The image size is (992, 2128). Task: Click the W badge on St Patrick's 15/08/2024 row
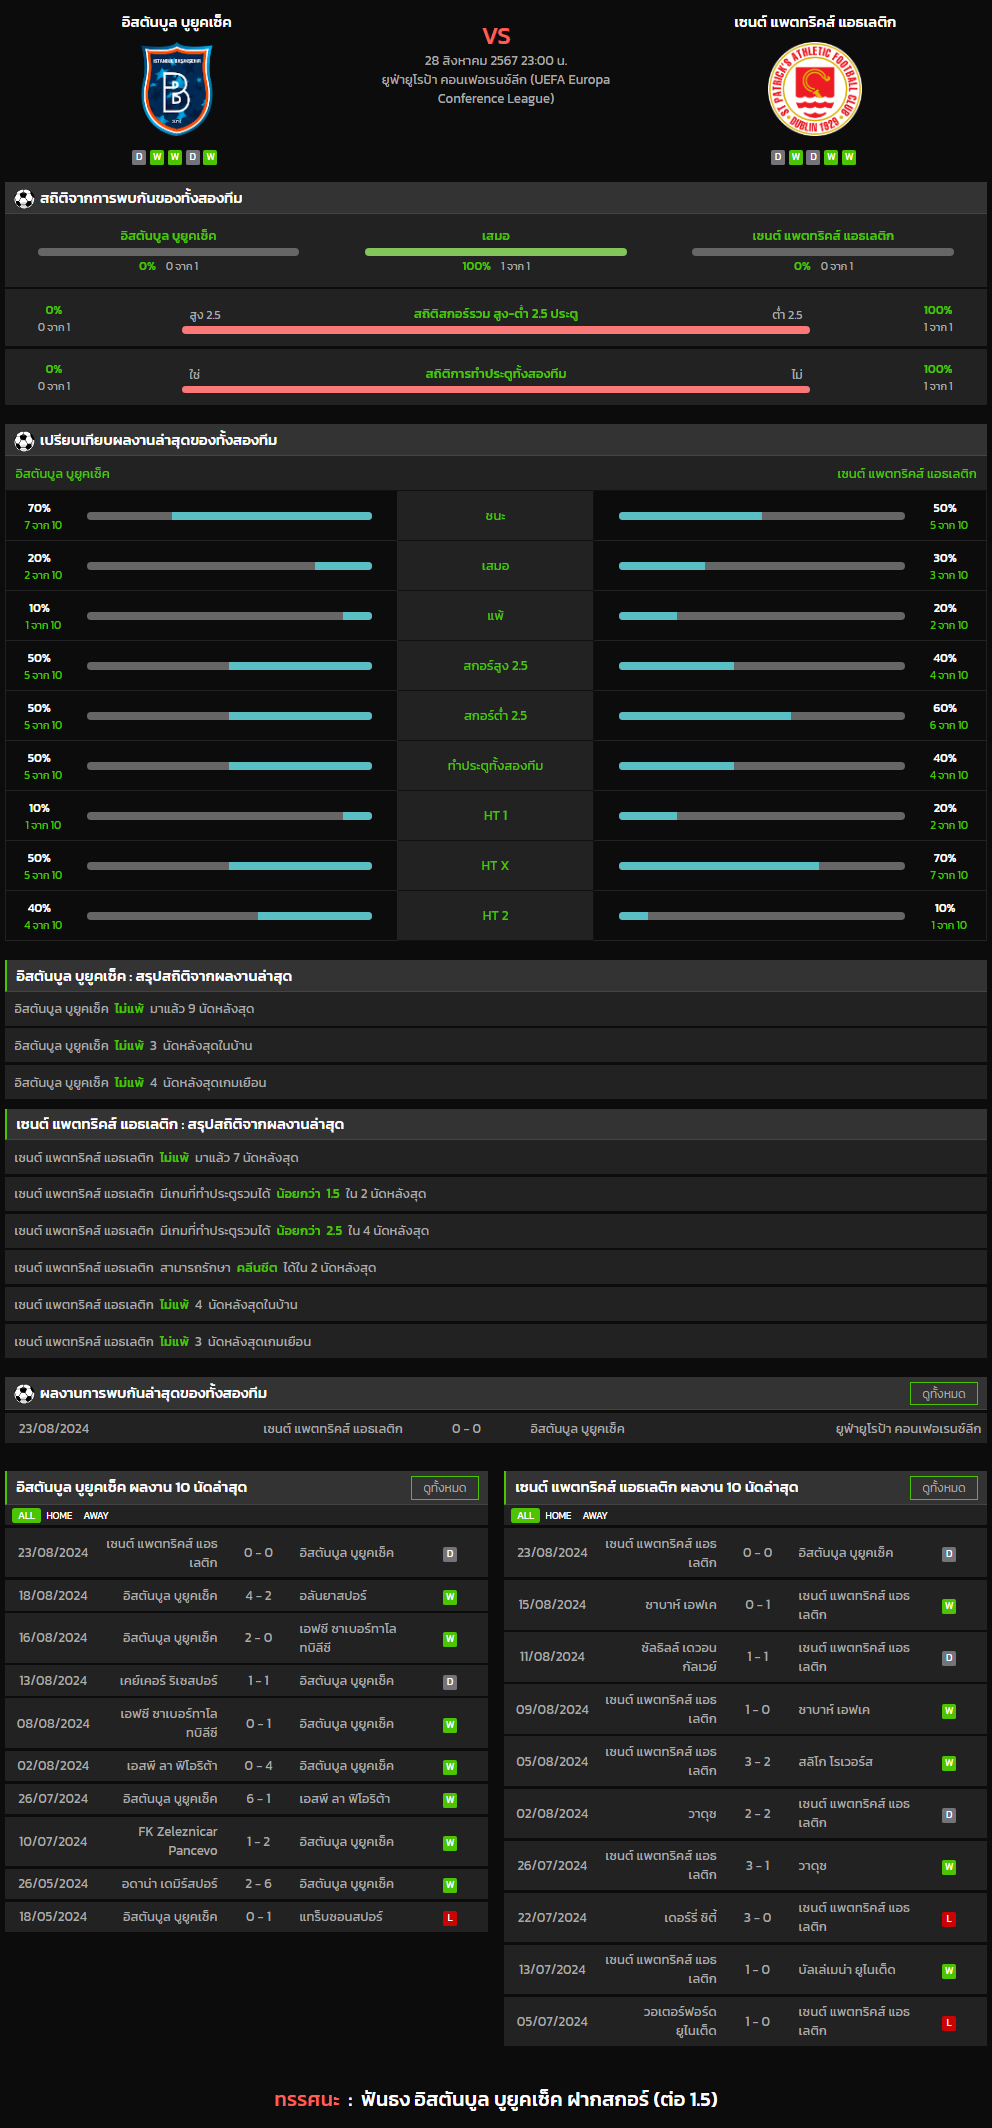(949, 1606)
